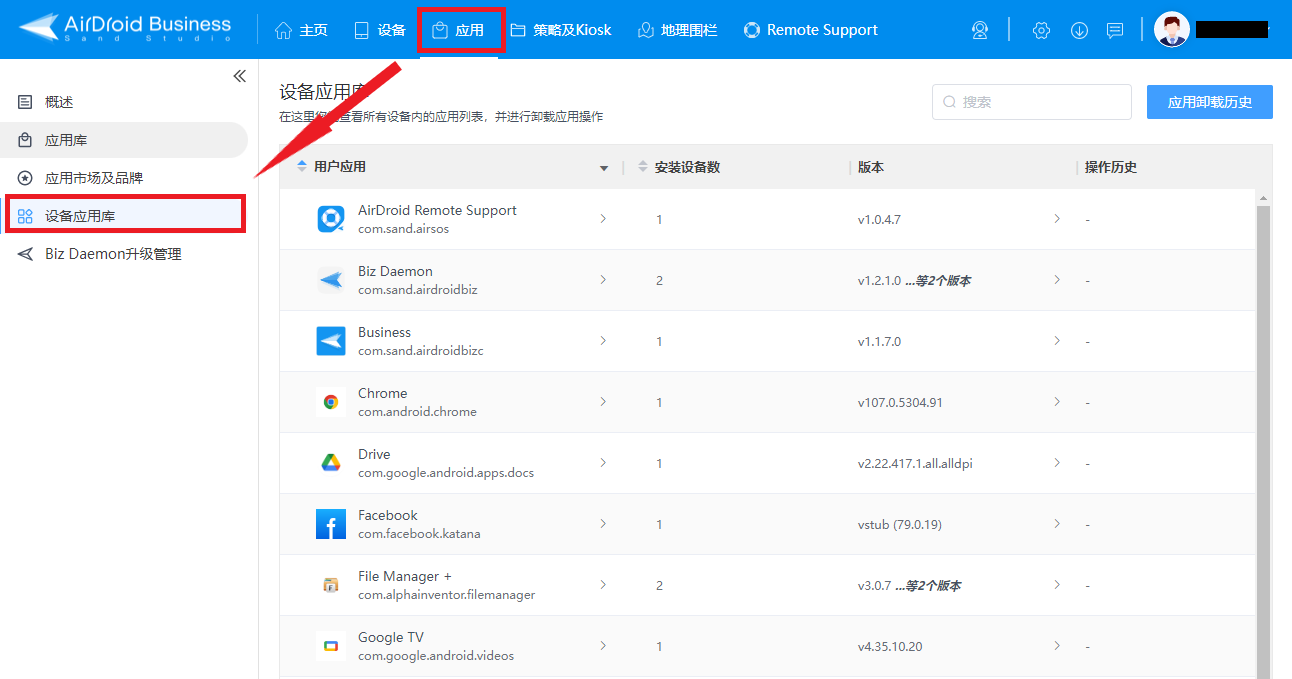This screenshot has width=1292, height=679.
Task: Click the search box 搜索
Action: [1031, 102]
